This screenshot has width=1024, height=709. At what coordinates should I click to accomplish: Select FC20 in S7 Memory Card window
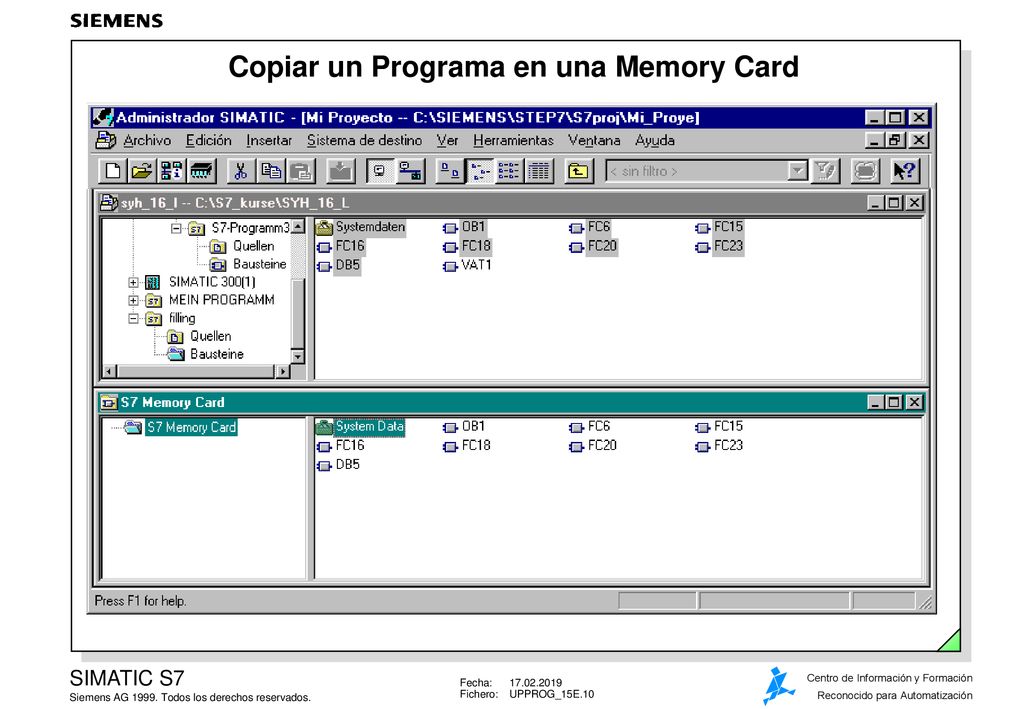[x=594, y=446]
